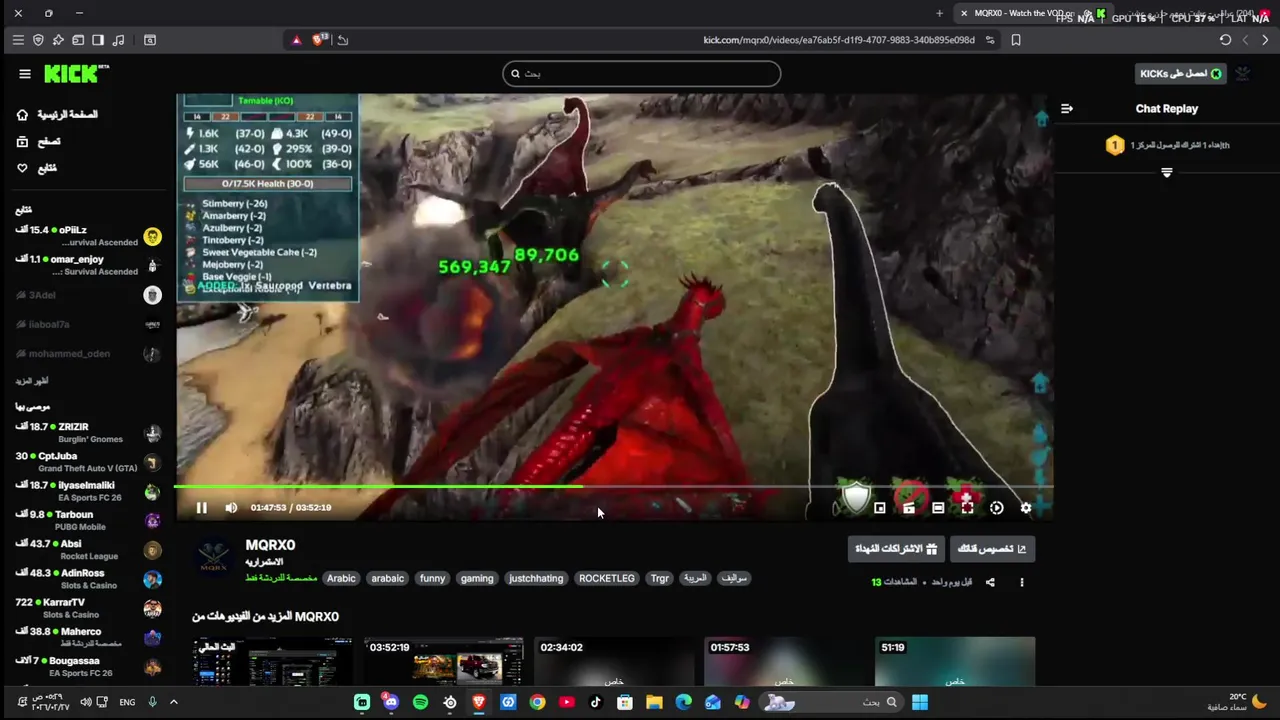
Task: Select the gaming tag
Action: pyautogui.click(x=477, y=578)
